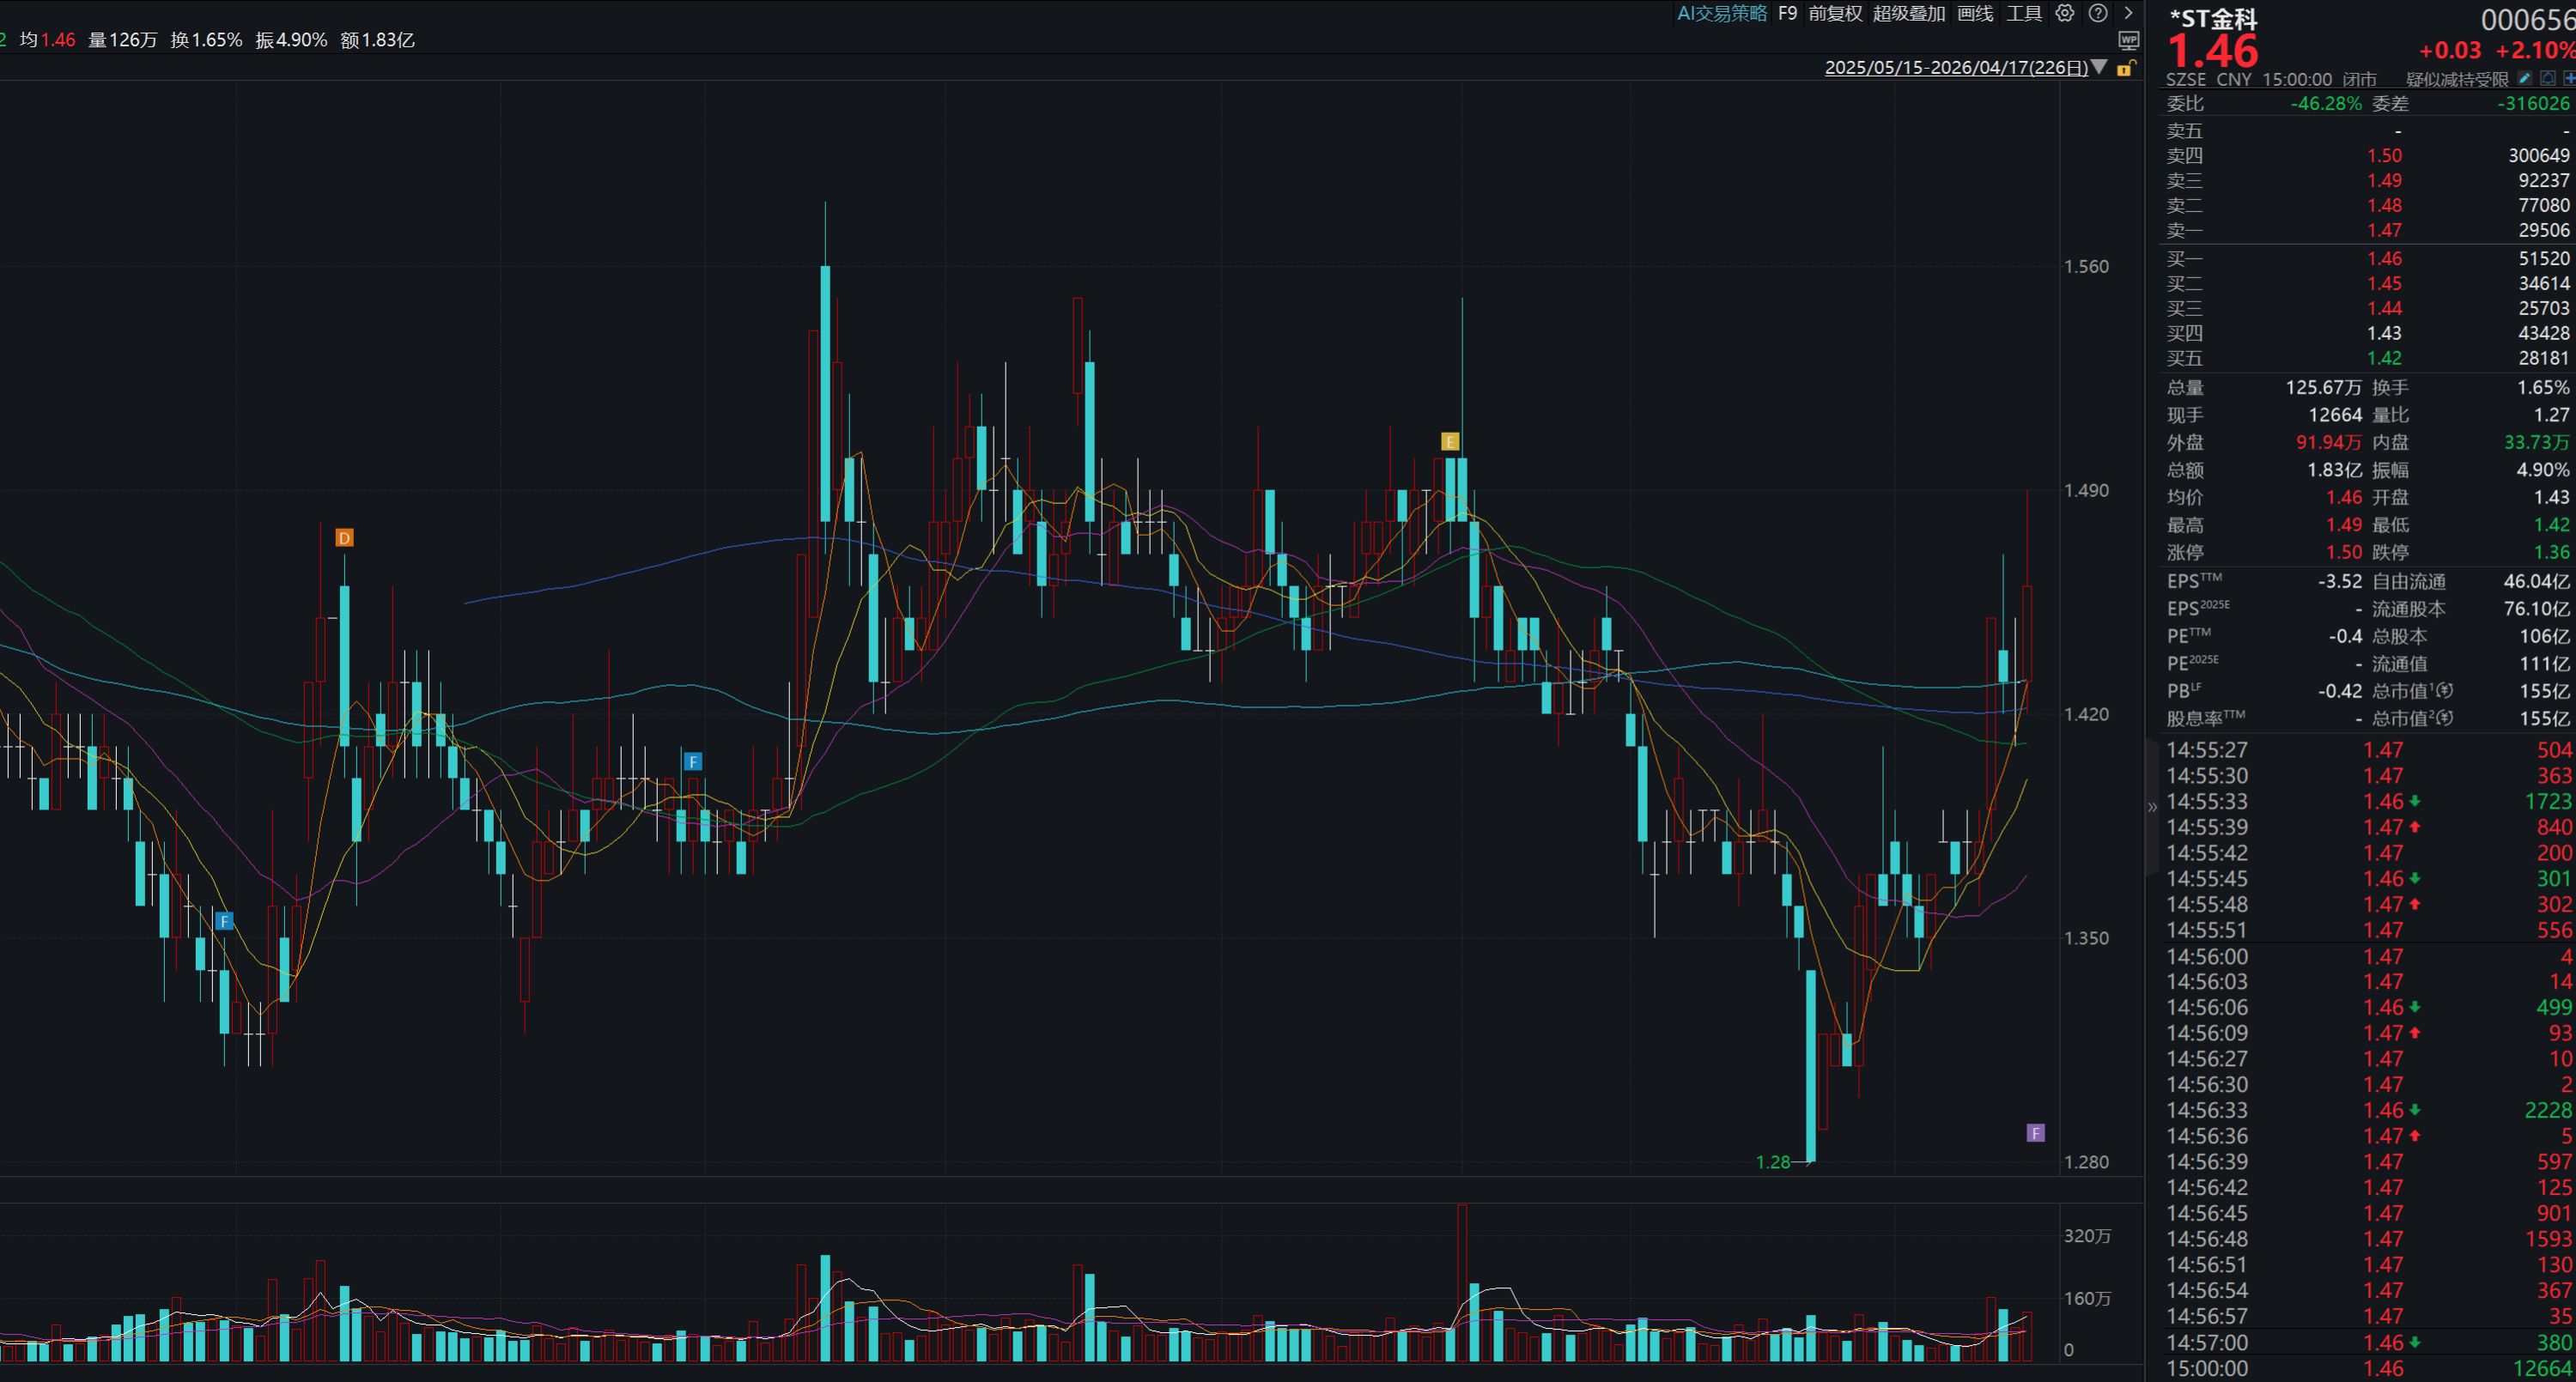This screenshot has height=1382, width=2576.
Task: Click the 1.28 lowest price label
Action: [x=1773, y=1162]
